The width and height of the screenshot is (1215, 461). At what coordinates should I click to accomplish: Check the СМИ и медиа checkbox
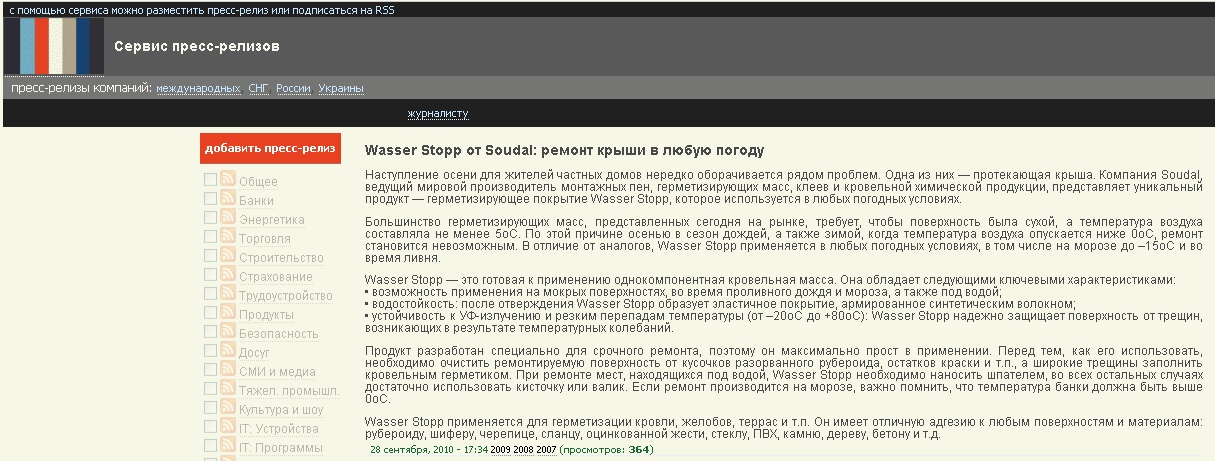tap(211, 370)
